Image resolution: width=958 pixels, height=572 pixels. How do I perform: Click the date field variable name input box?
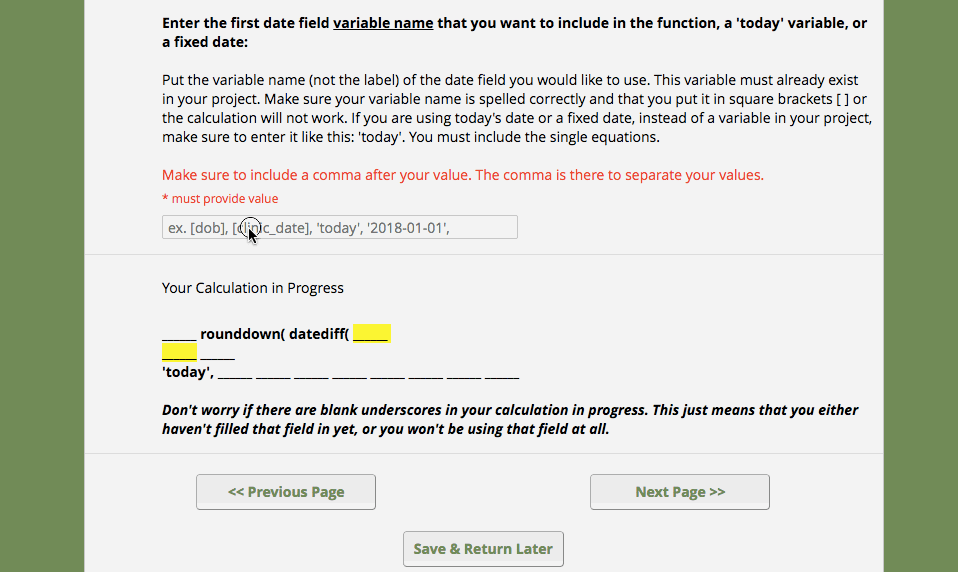340,227
